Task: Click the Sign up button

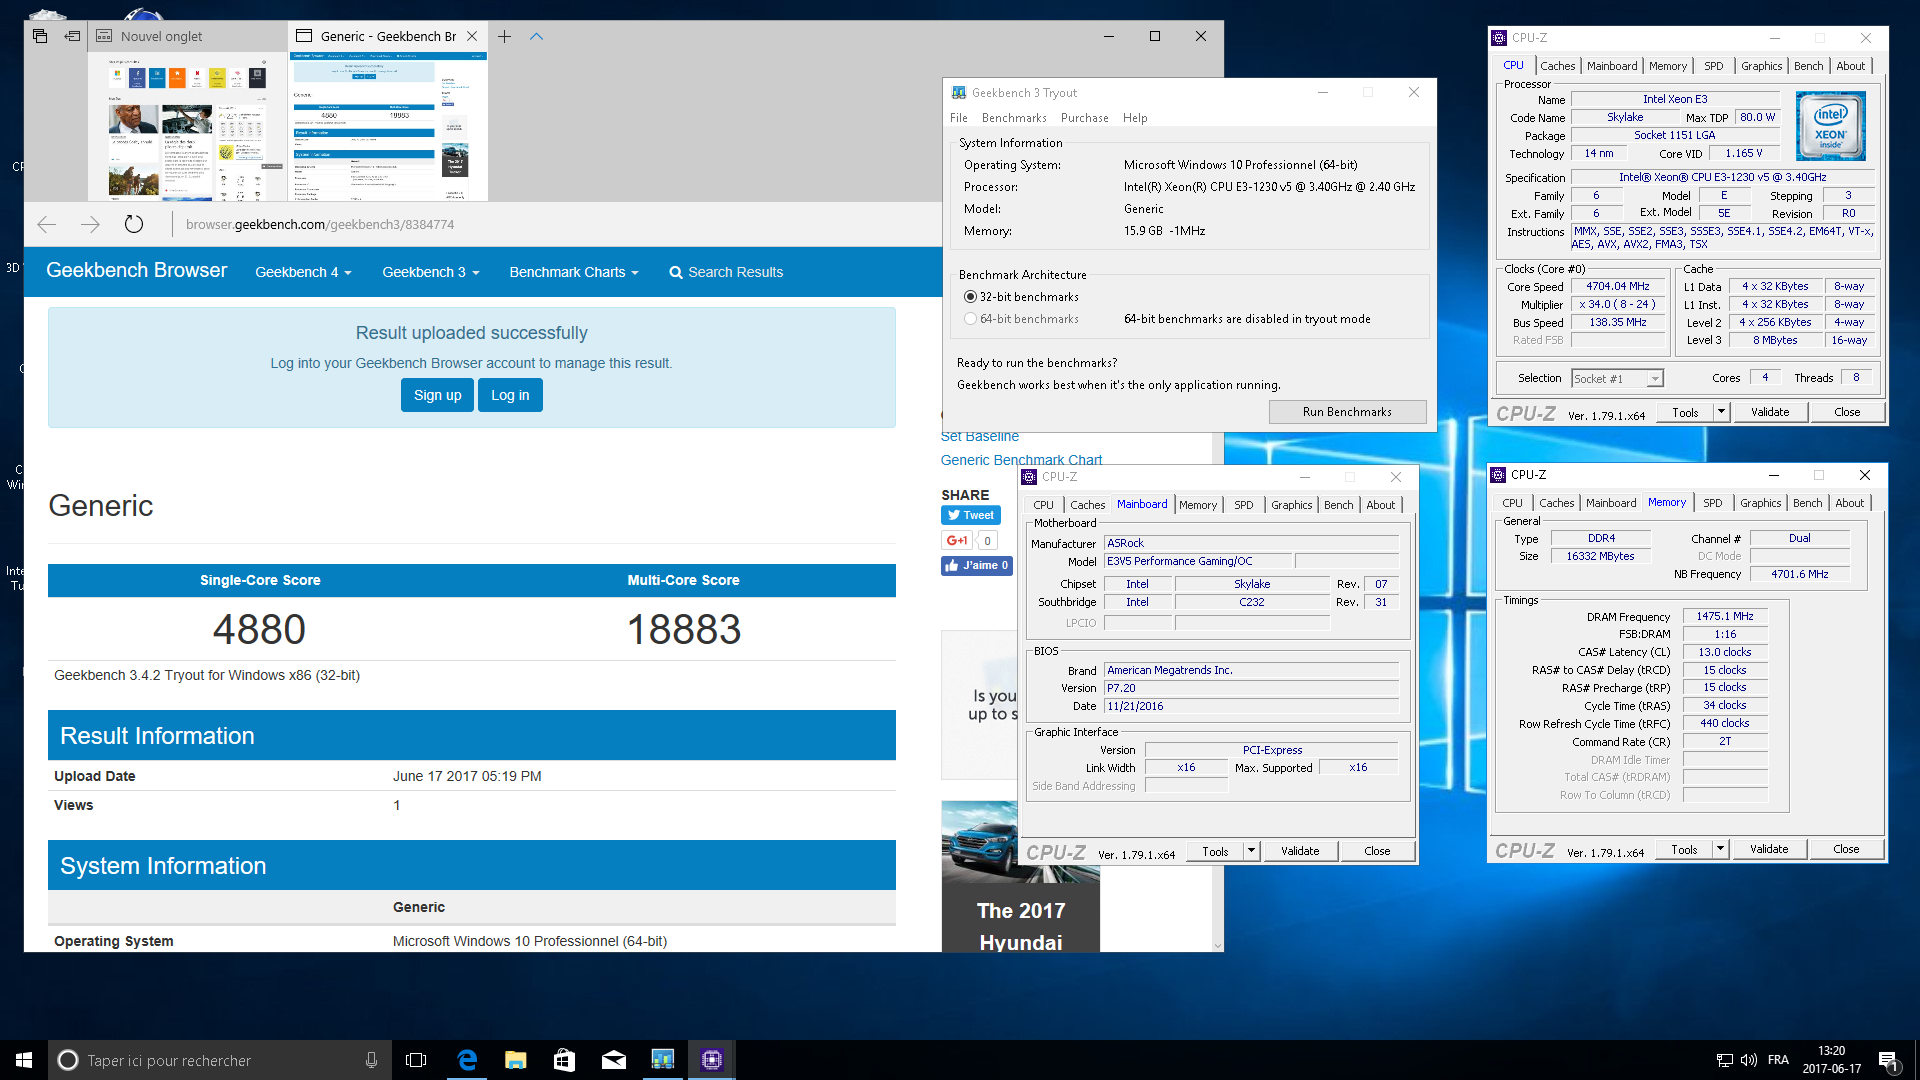Action: tap(438, 395)
